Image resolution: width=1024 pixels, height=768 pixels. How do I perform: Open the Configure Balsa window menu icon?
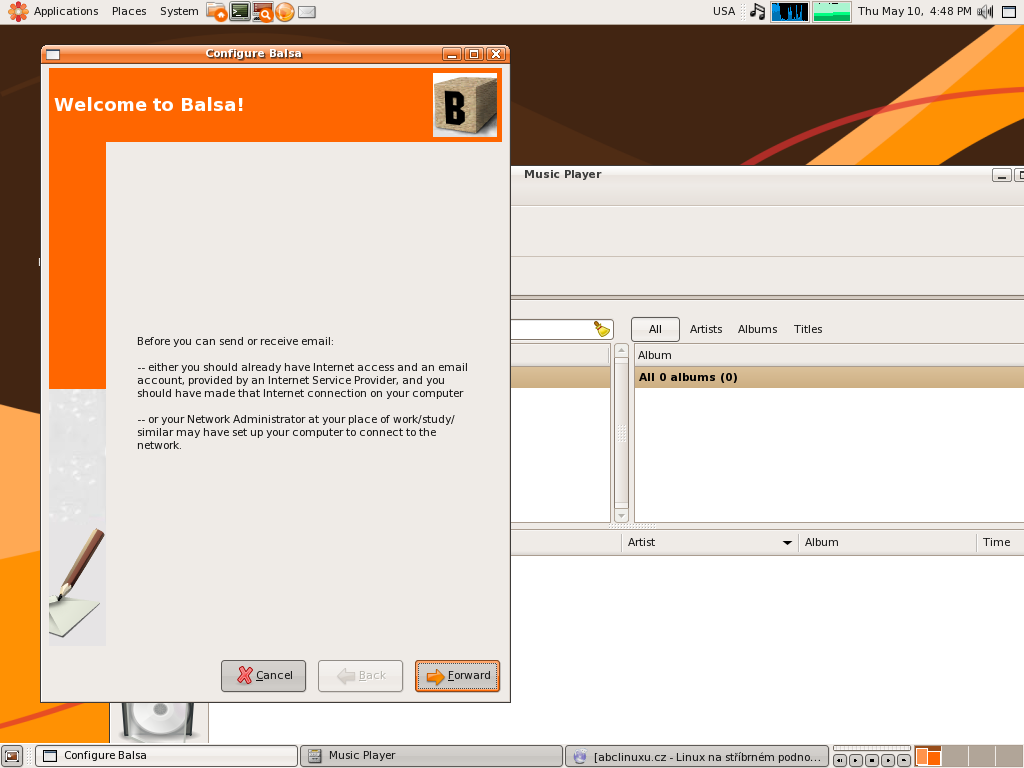coord(53,54)
